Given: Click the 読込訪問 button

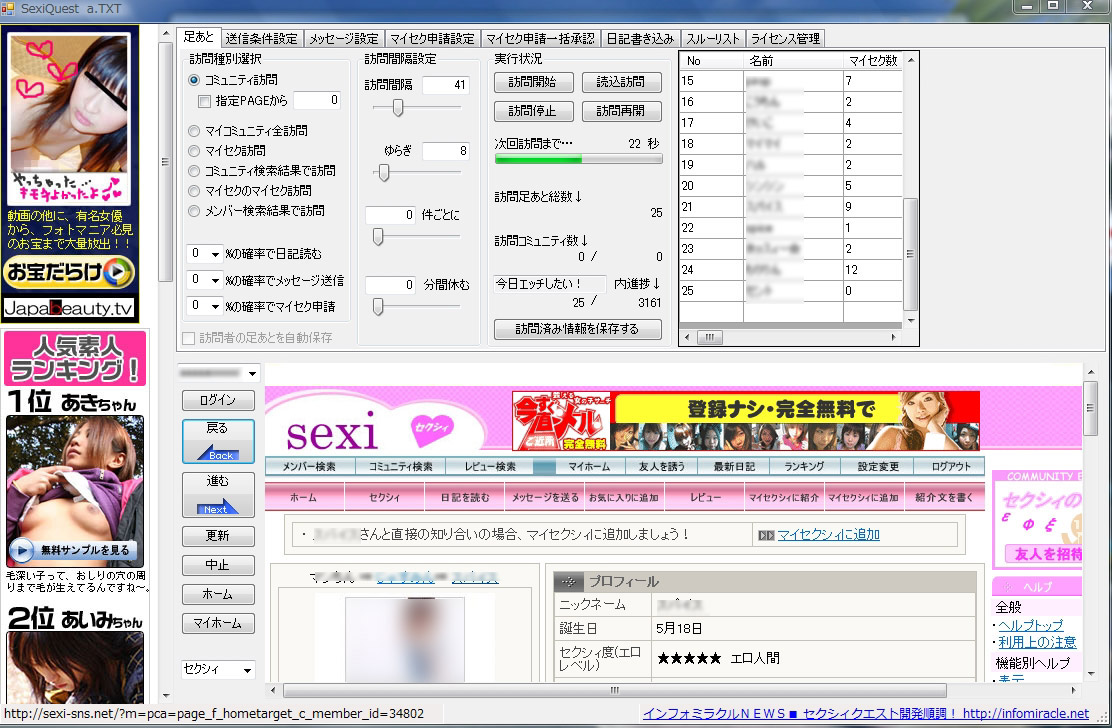Looking at the screenshot, I should [x=621, y=82].
